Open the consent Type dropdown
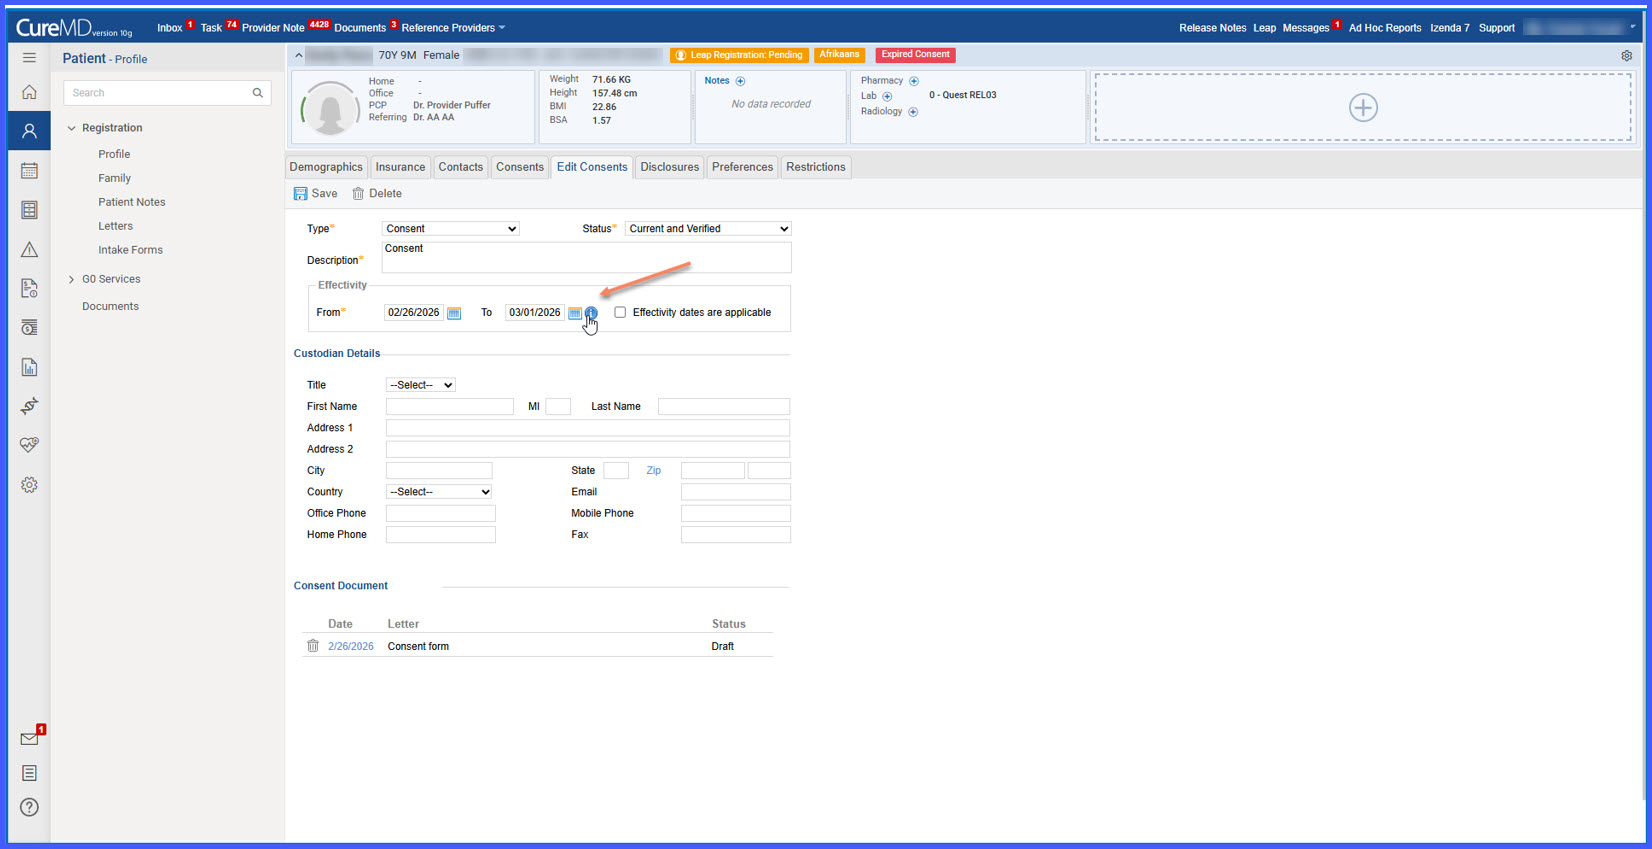Viewport: 1652px width, 849px height. 451,229
